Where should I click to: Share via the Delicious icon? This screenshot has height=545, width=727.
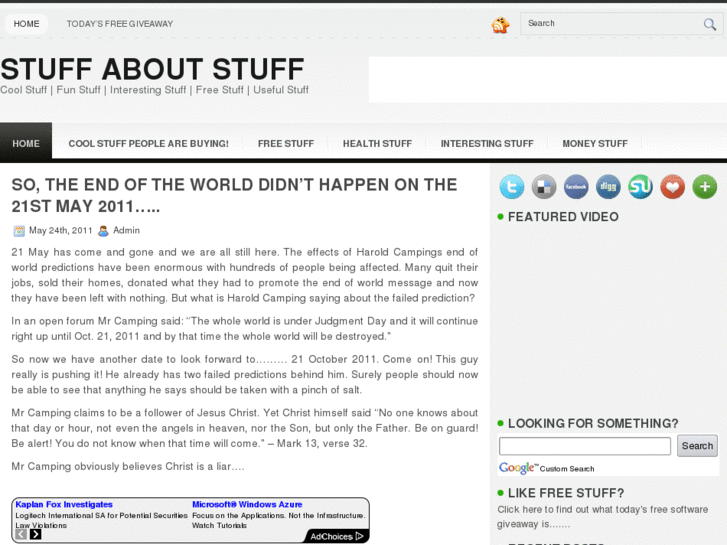pyautogui.click(x=544, y=186)
